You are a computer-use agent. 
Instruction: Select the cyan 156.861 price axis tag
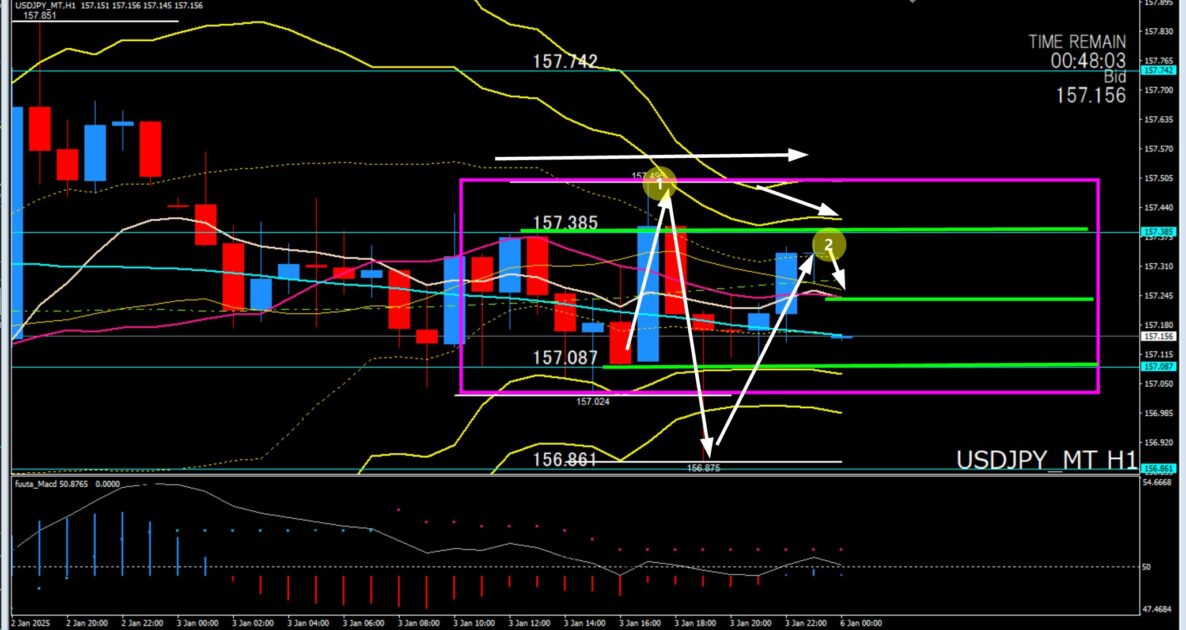coord(1160,468)
